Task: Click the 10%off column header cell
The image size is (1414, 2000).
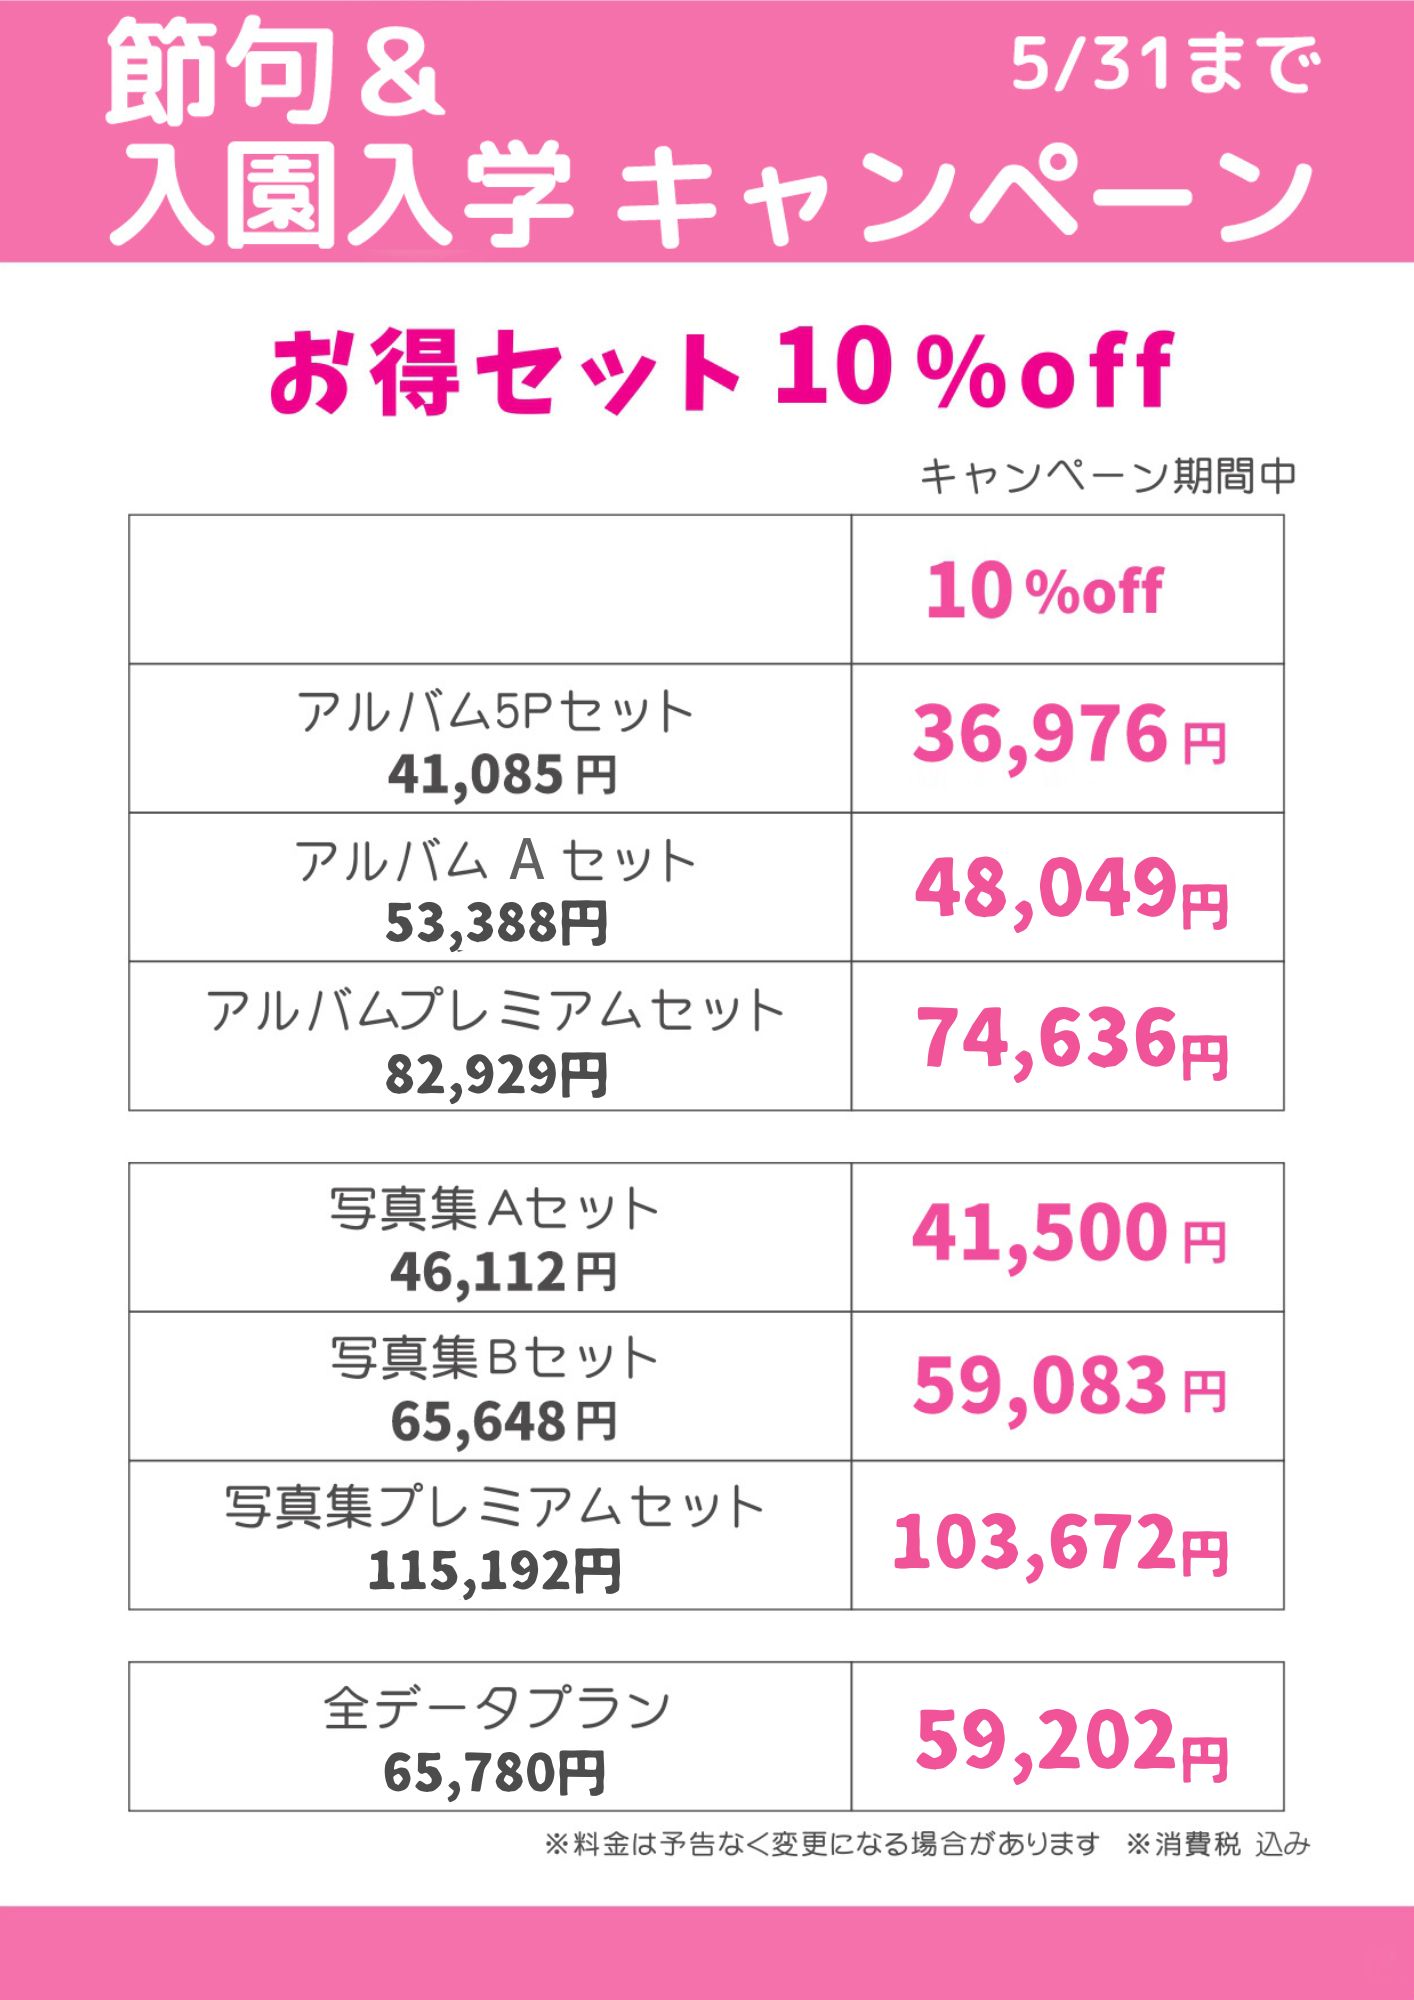Action: (1067, 589)
